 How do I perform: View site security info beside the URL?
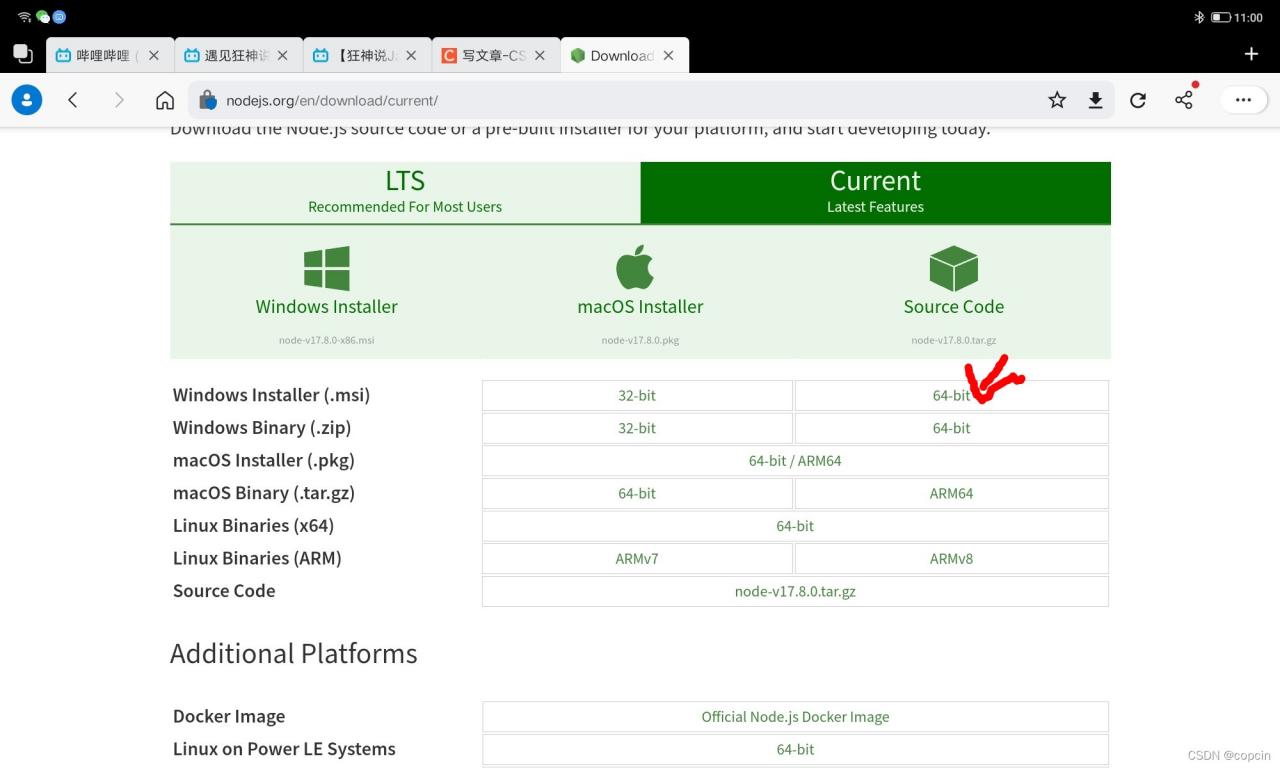pos(208,100)
